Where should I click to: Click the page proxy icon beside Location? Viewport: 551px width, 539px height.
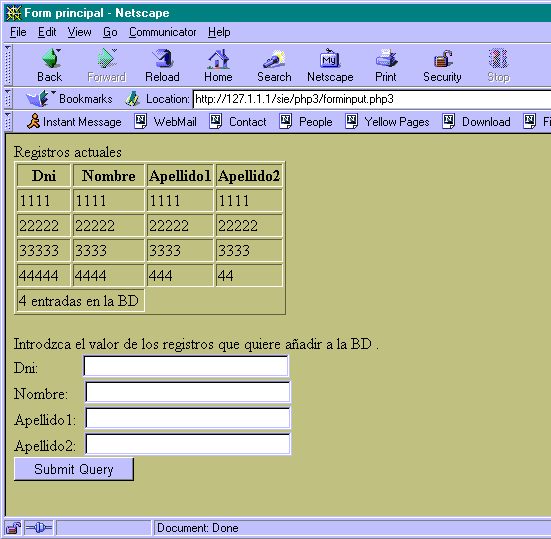pyautogui.click(x=132, y=99)
